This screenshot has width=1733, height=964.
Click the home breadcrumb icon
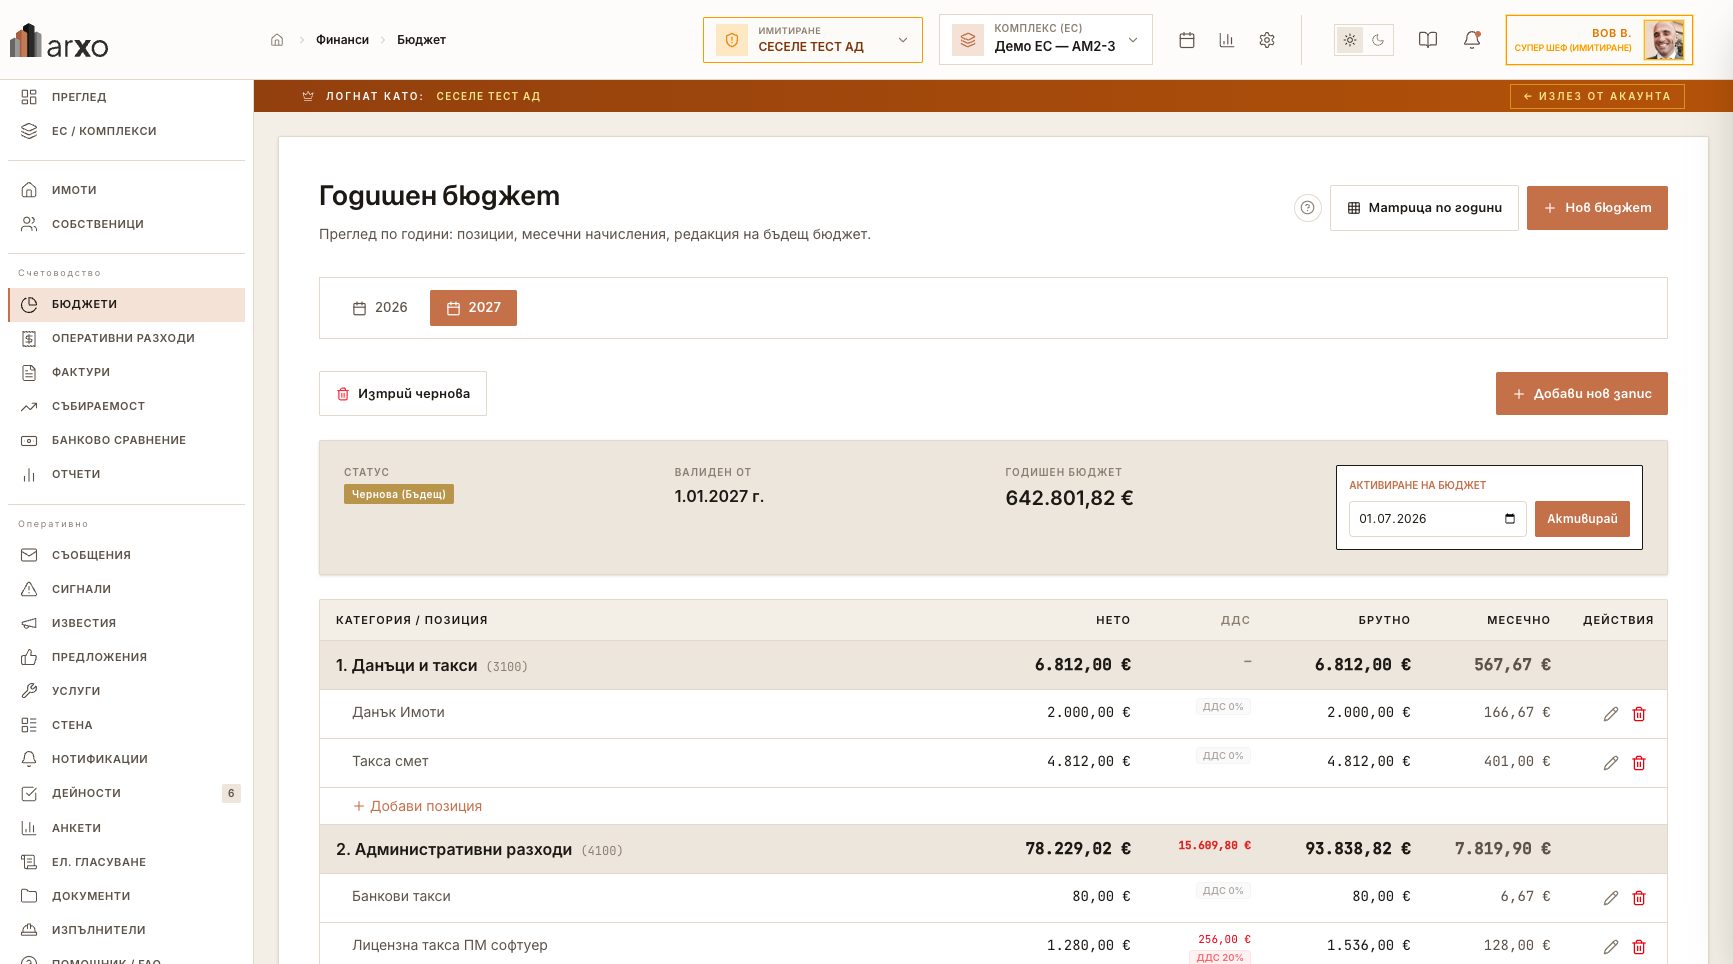277,40
